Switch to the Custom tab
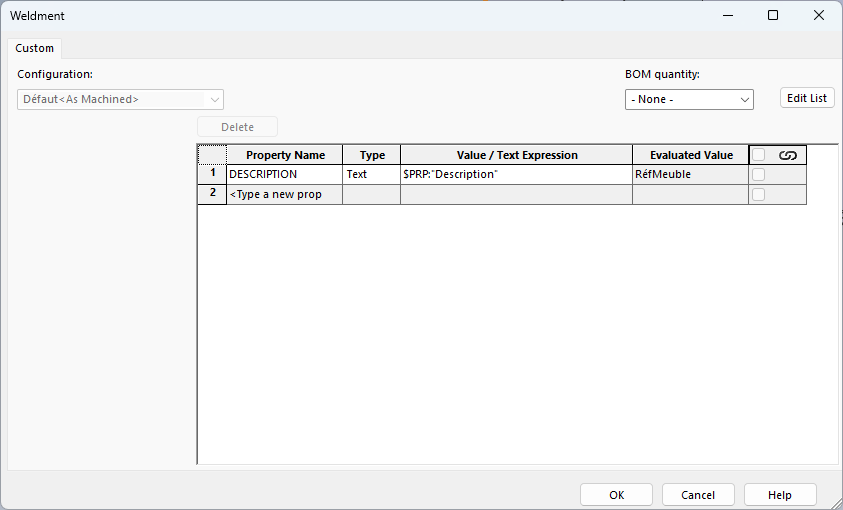The width and height of the screenshot is (843, 510). click(35, 48)
